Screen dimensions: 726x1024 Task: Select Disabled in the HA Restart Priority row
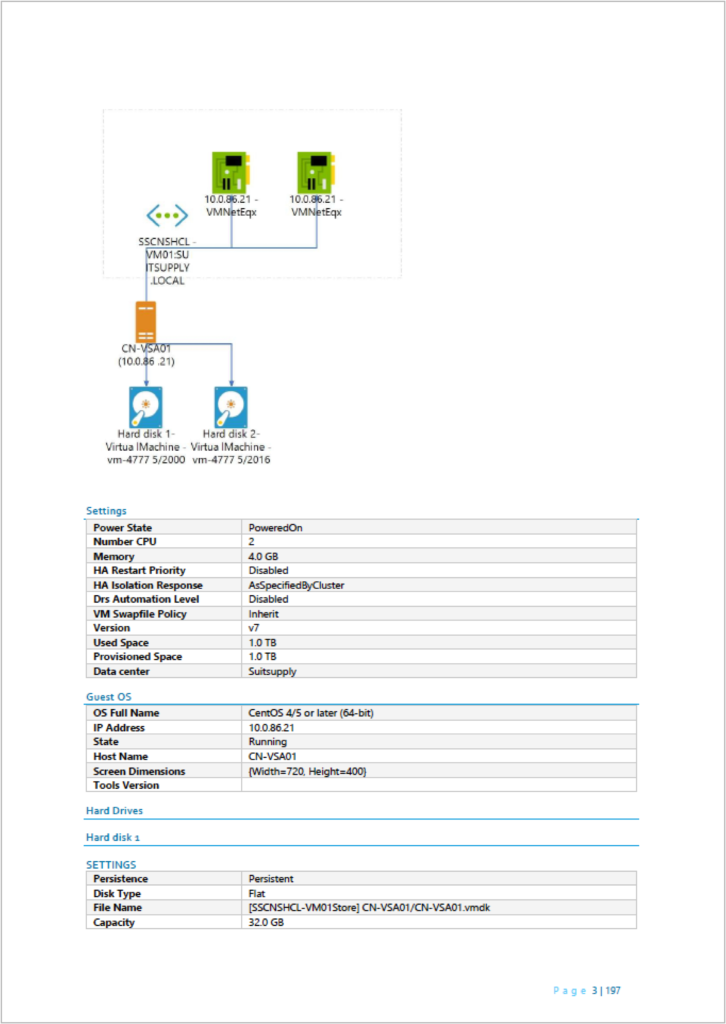coord(268,570)
